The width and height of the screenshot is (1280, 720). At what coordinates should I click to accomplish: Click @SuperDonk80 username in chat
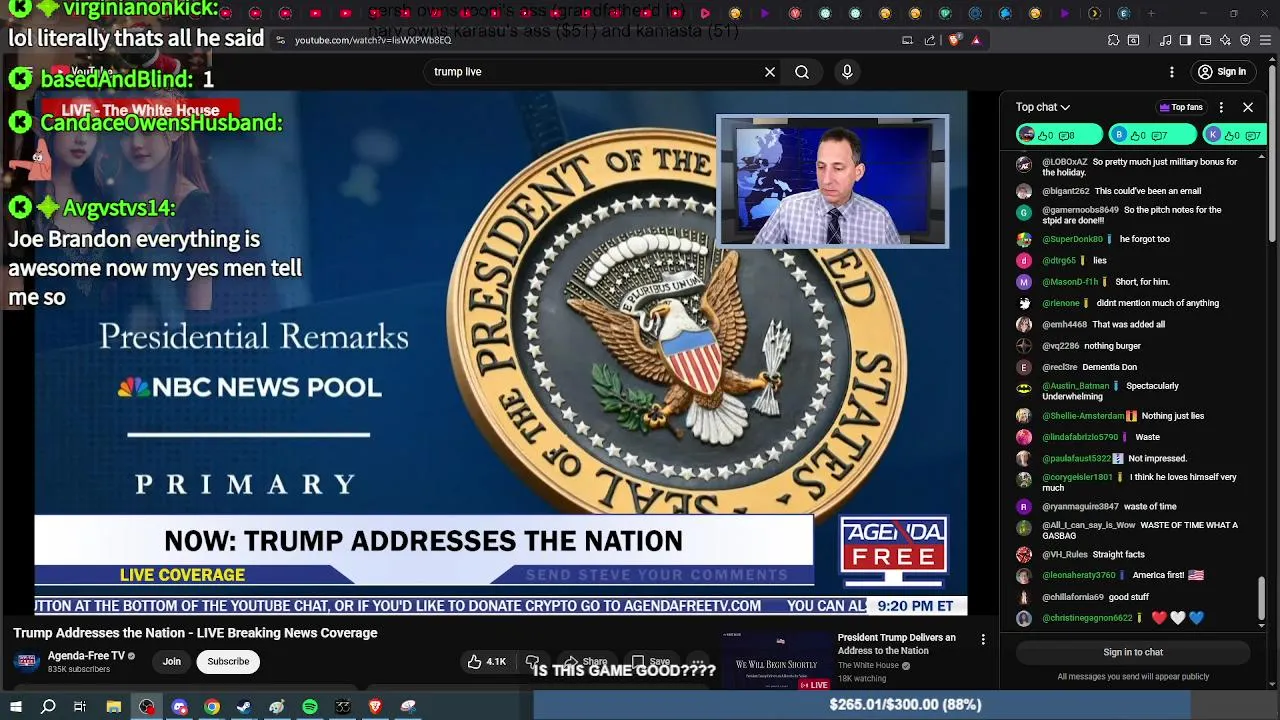(x=1072, y=240)
